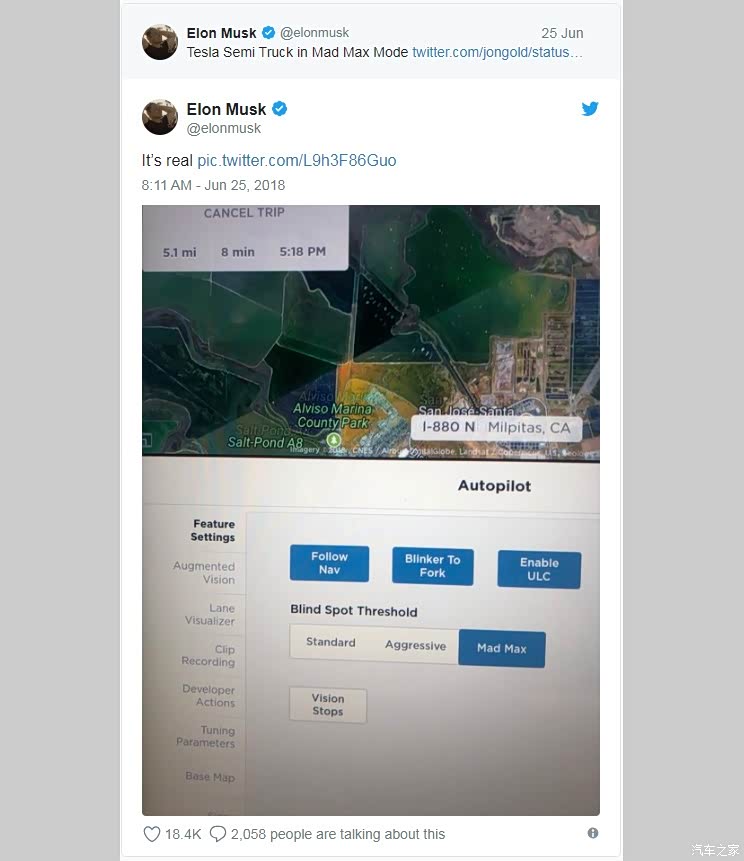Open replies via speech bubble icon
Viewport: 744px width, 861px height.
coord(218,834)
